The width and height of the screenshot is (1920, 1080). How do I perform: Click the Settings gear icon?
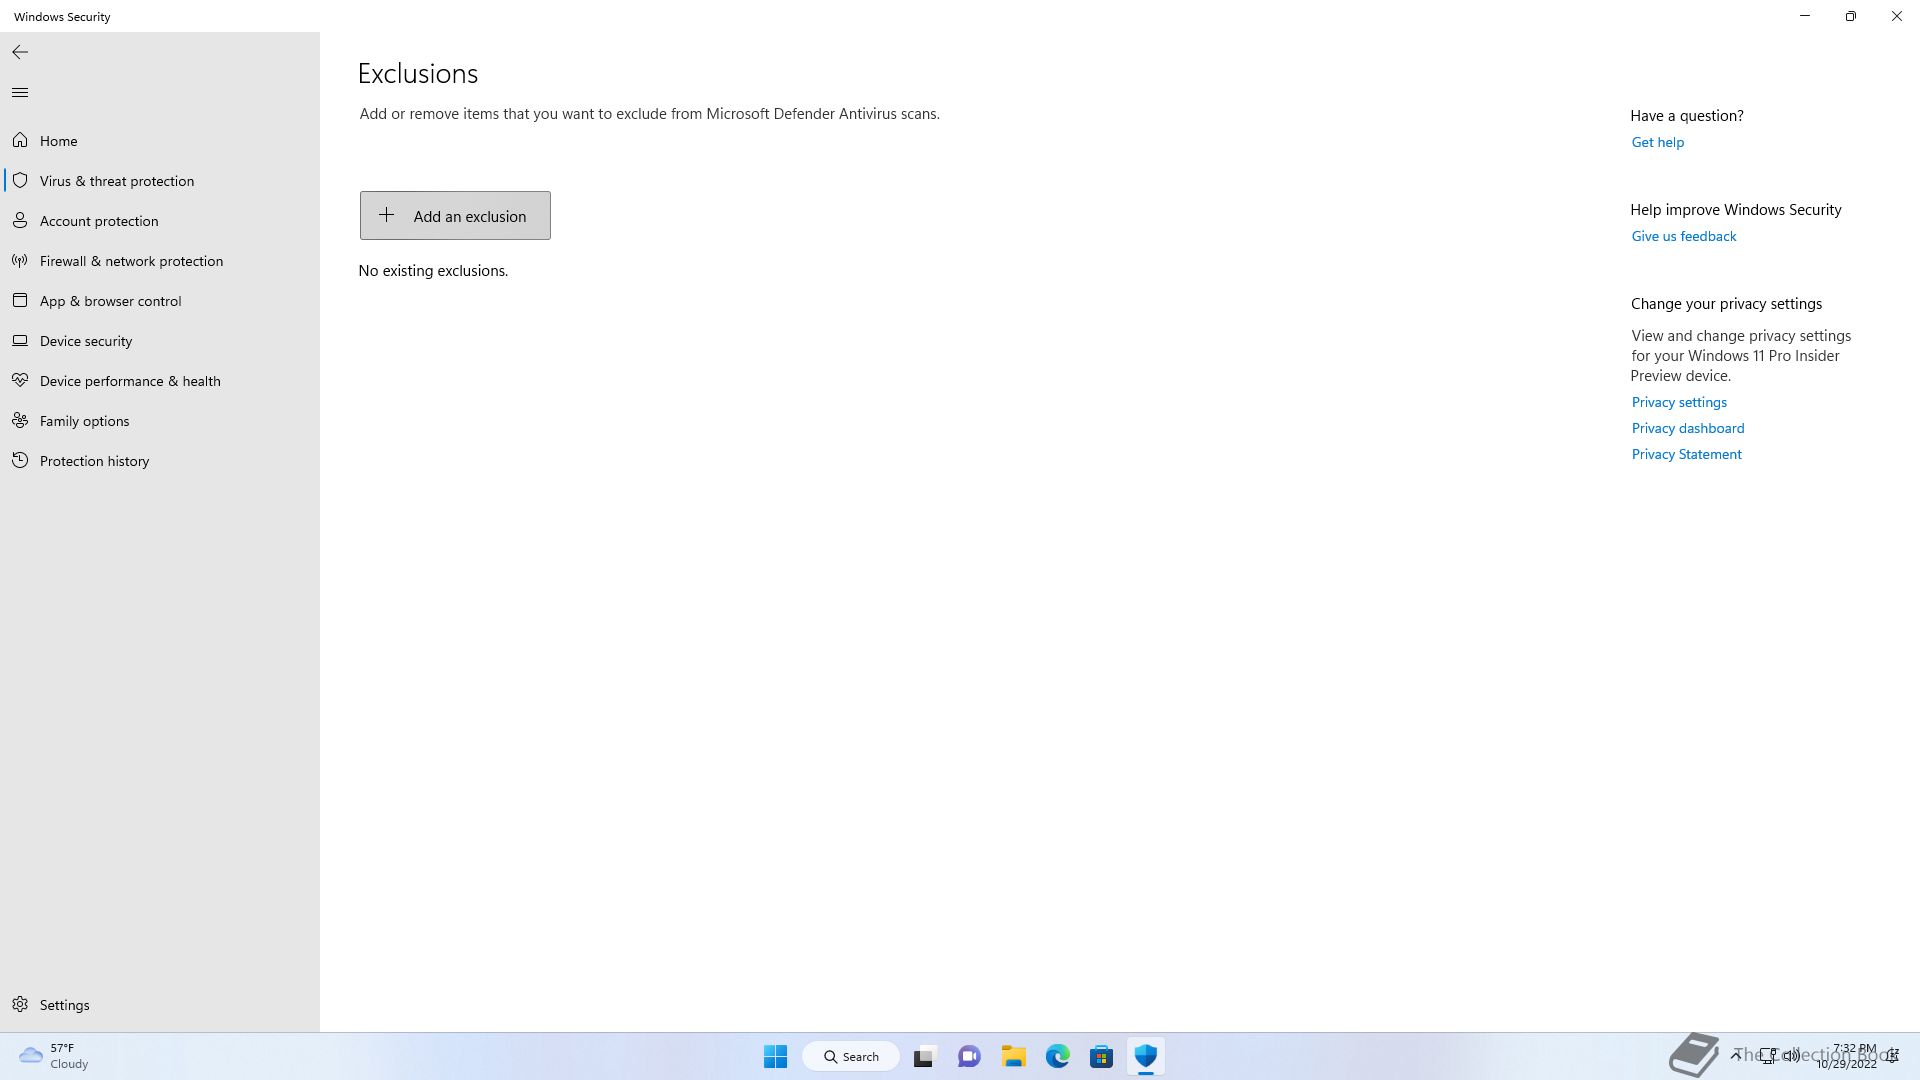click(x=20, y=1004)
